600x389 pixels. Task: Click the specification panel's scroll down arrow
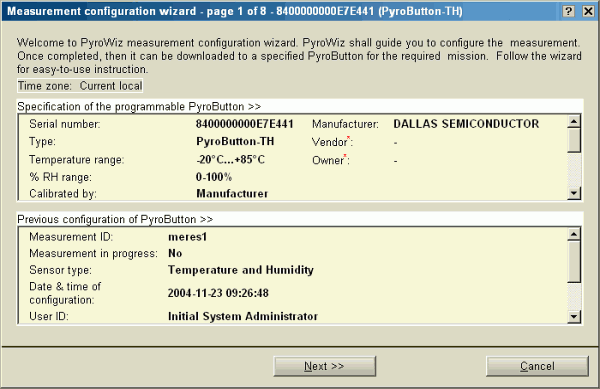(x=574, y=193)
